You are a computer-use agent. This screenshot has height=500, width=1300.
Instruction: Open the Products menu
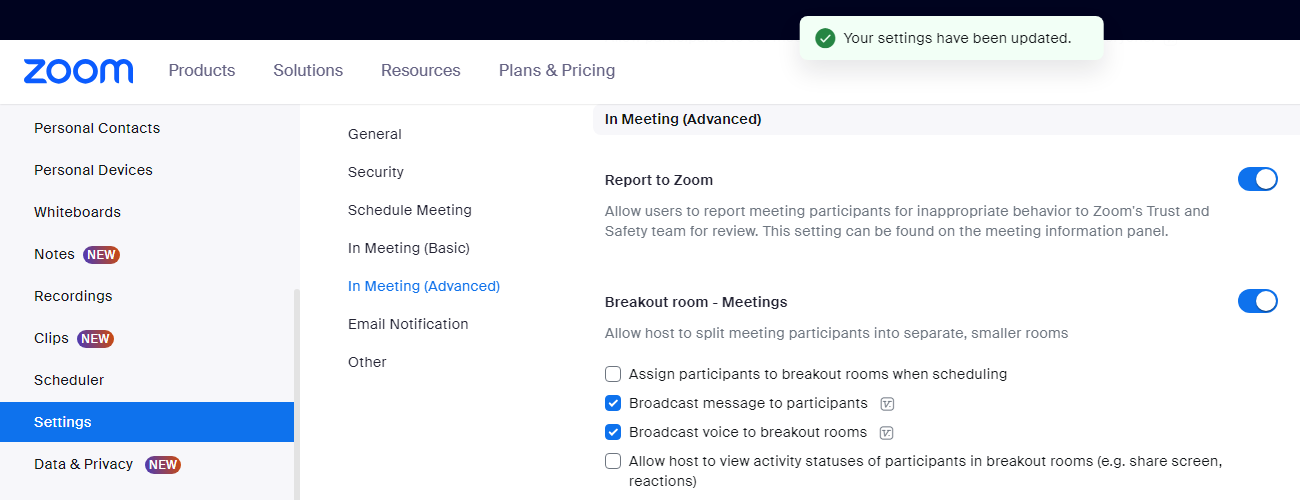pos(202,71)
